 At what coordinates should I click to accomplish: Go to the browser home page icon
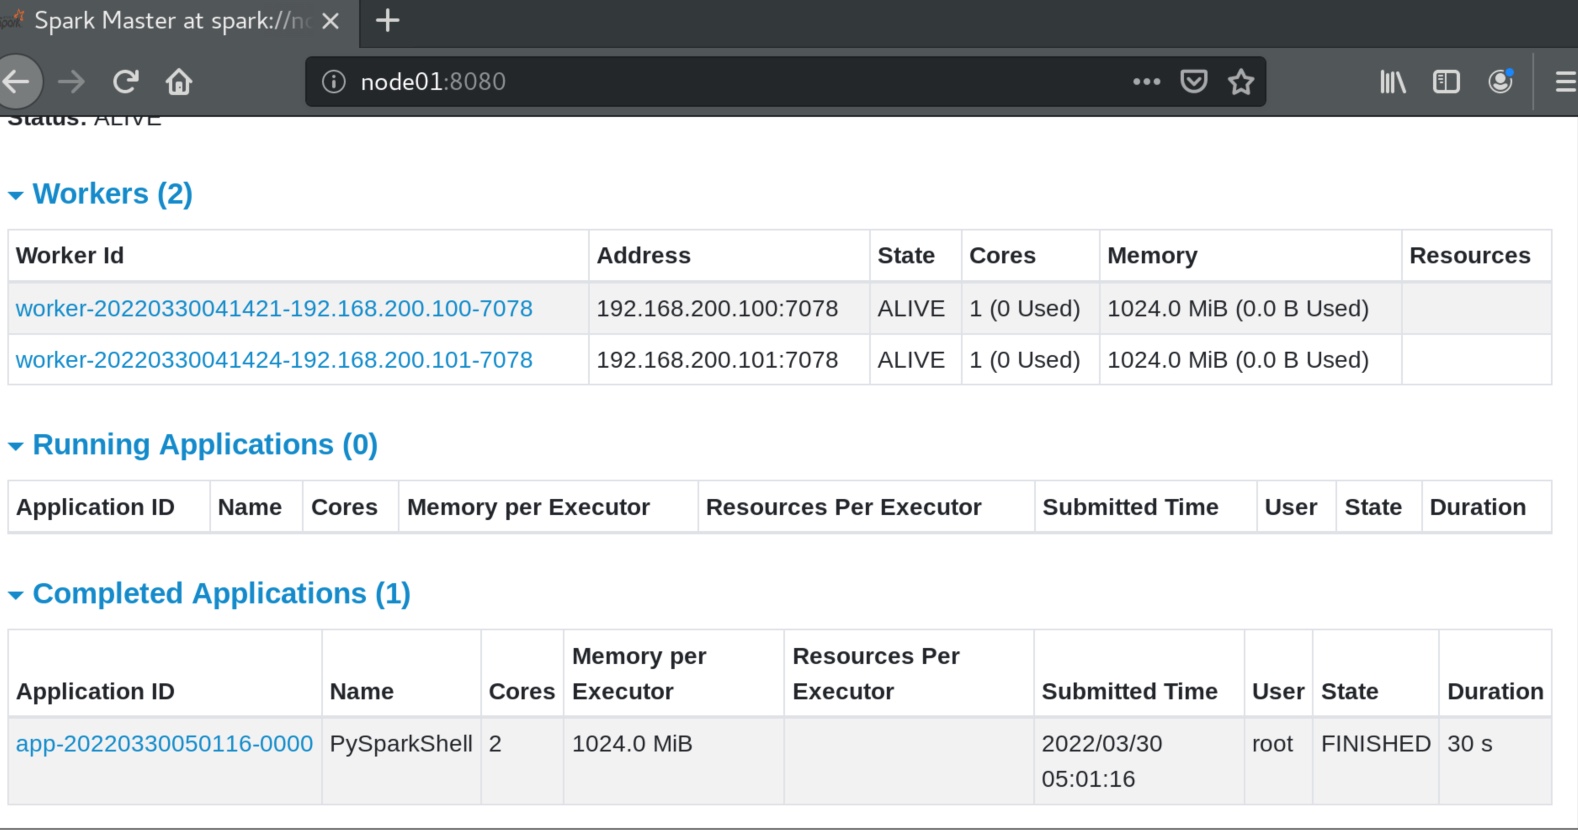pyautogui.click(x=179, y=81)
